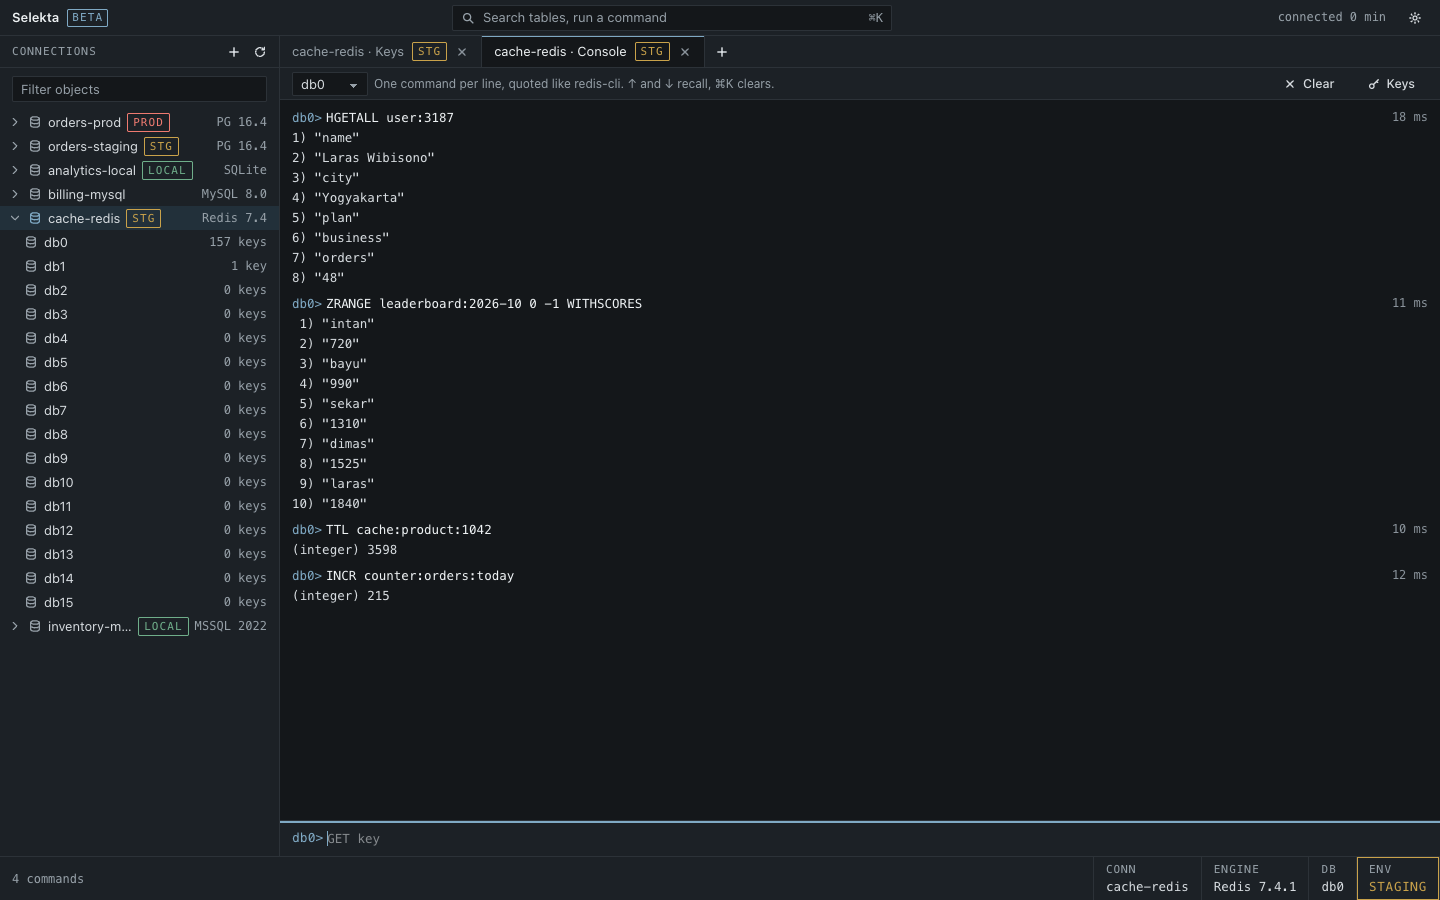The image size is (1440, 900).
Task: Click the Filter objects field
Action: [139, 89]
